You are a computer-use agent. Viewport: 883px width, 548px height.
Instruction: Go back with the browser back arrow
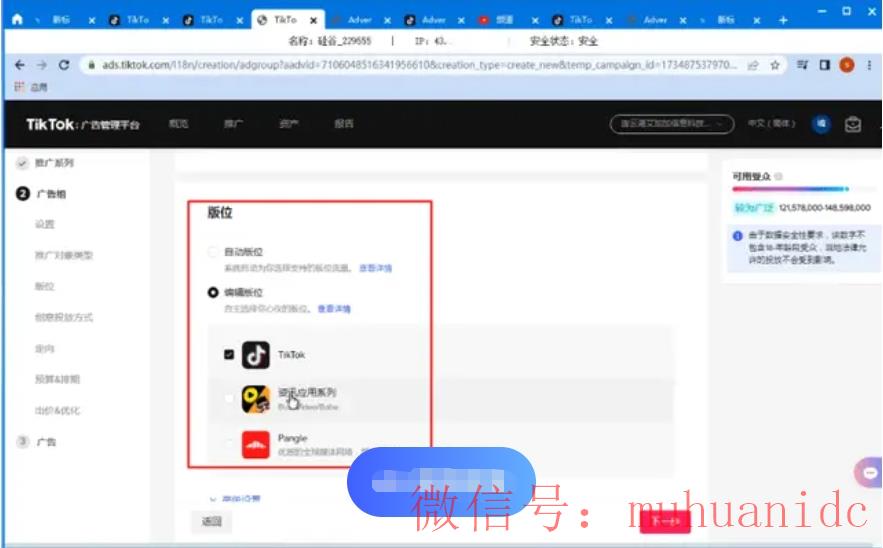pos(20,65)
